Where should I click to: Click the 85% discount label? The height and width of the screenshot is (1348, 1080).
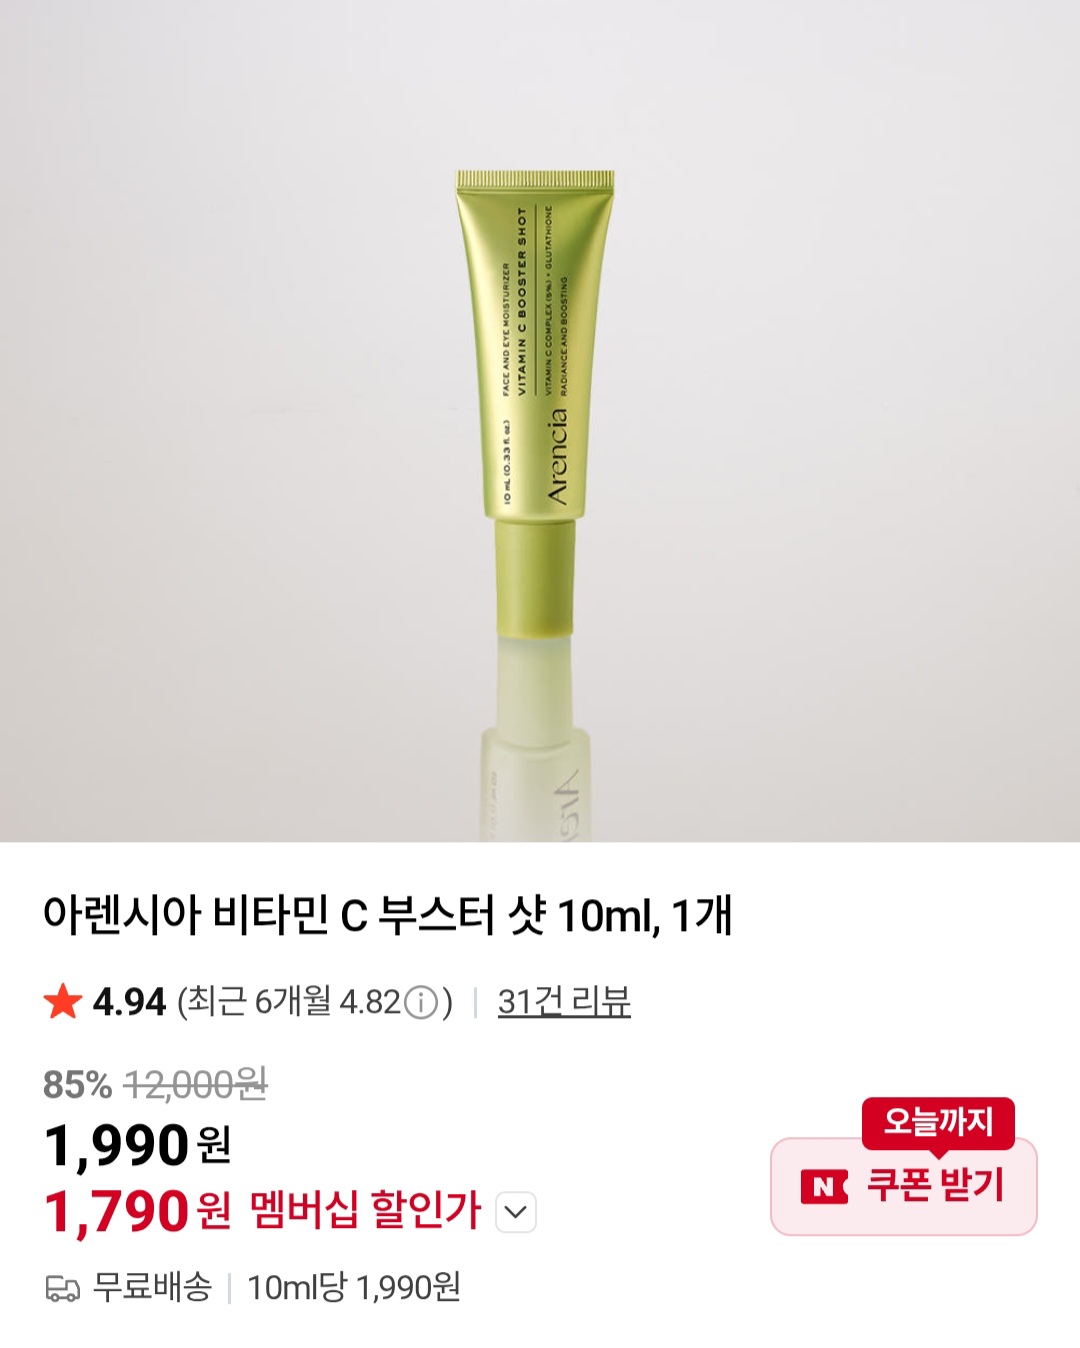[x=77, y=1084]
